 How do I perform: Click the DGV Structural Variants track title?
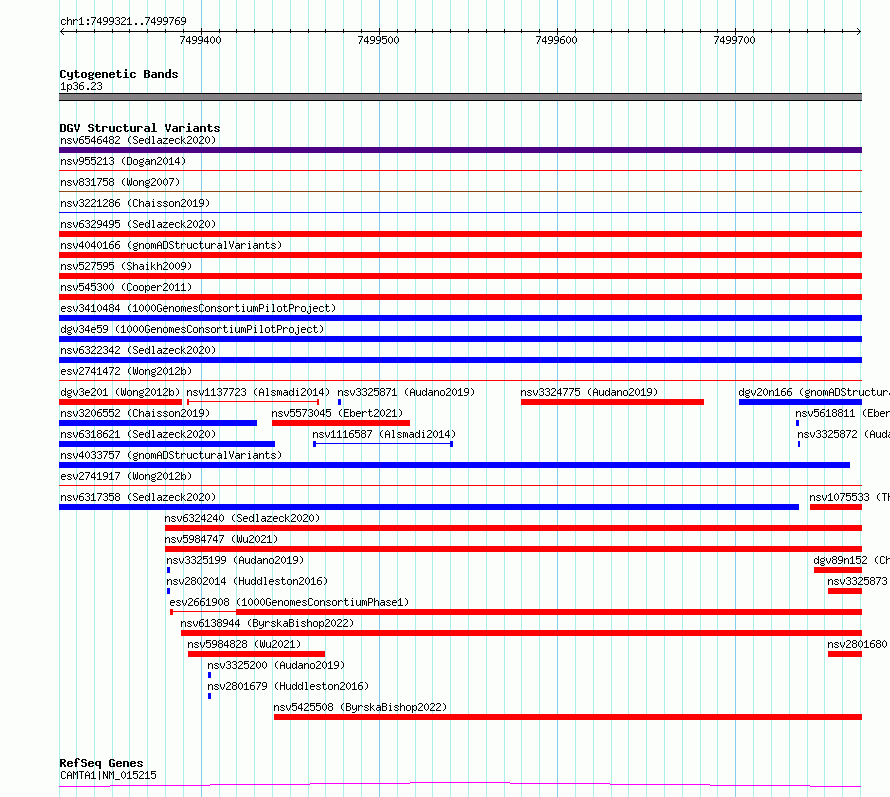(x=140, y=128)
